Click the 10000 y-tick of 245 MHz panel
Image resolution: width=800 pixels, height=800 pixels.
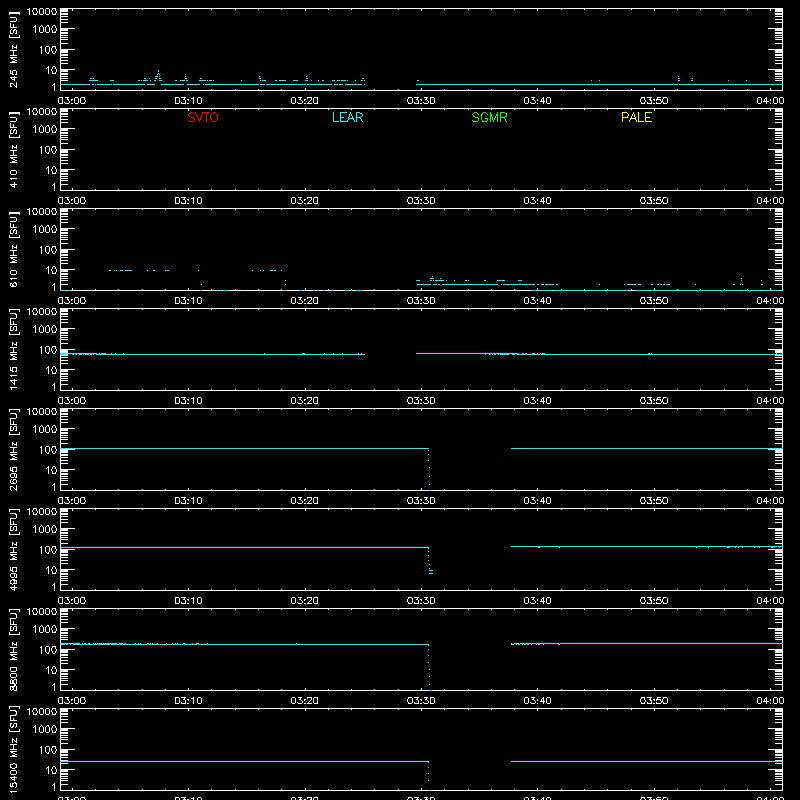tap(42, 12)
